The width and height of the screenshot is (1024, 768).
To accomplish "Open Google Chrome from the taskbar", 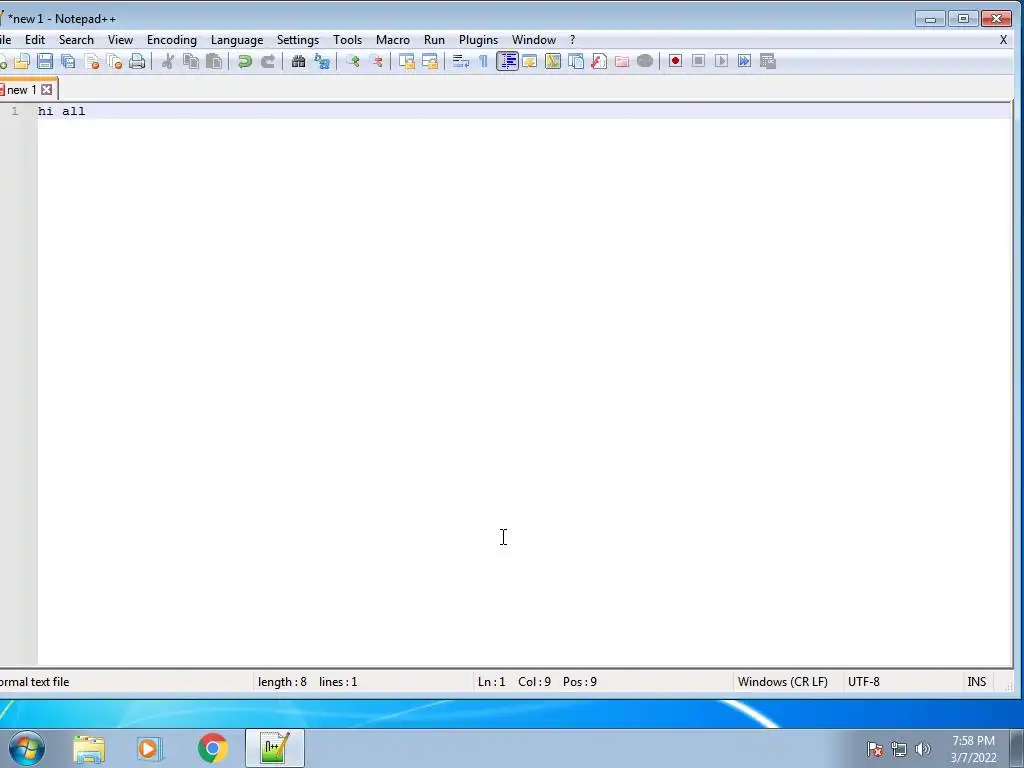I will (212, 748).
